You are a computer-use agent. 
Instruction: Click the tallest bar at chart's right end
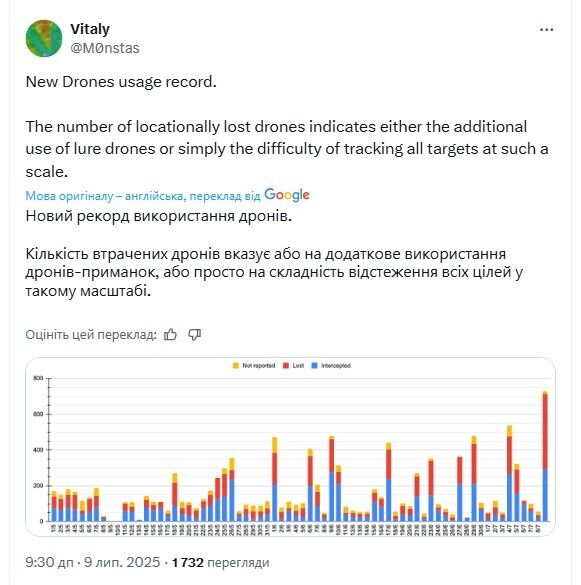[x=545, y=456]
